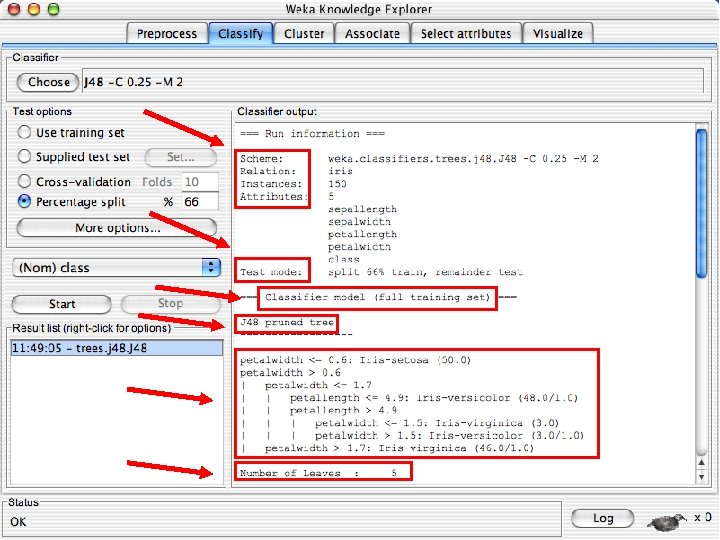This screenshot has height=540, width=720.
Task: Go to the Associate tab
Action: coord(372,34)
